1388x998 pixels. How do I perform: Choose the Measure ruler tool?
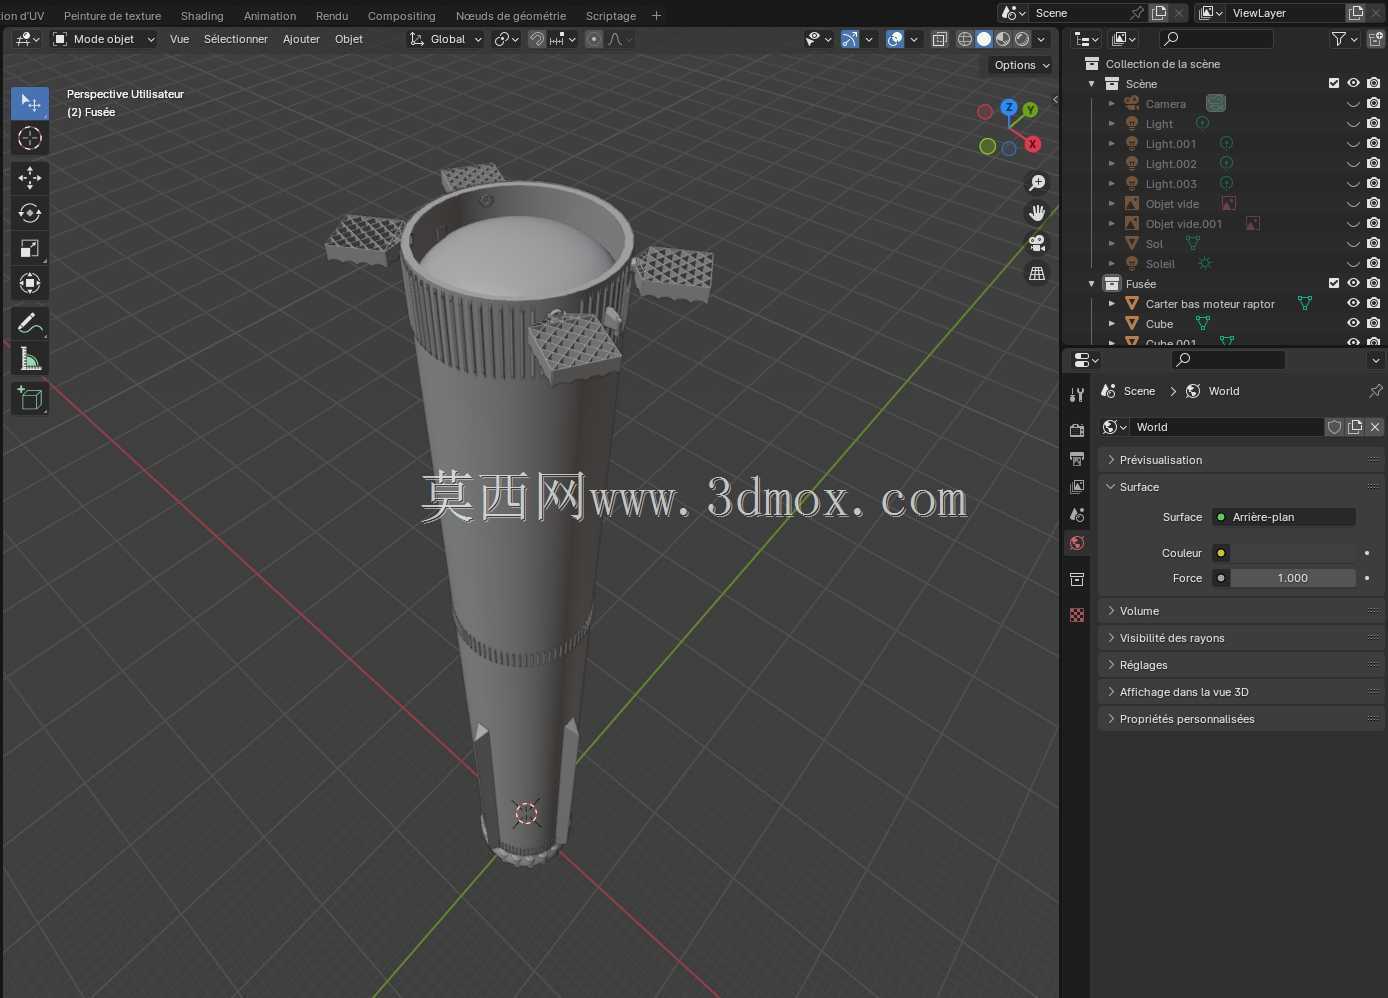(x=30, y=358)
